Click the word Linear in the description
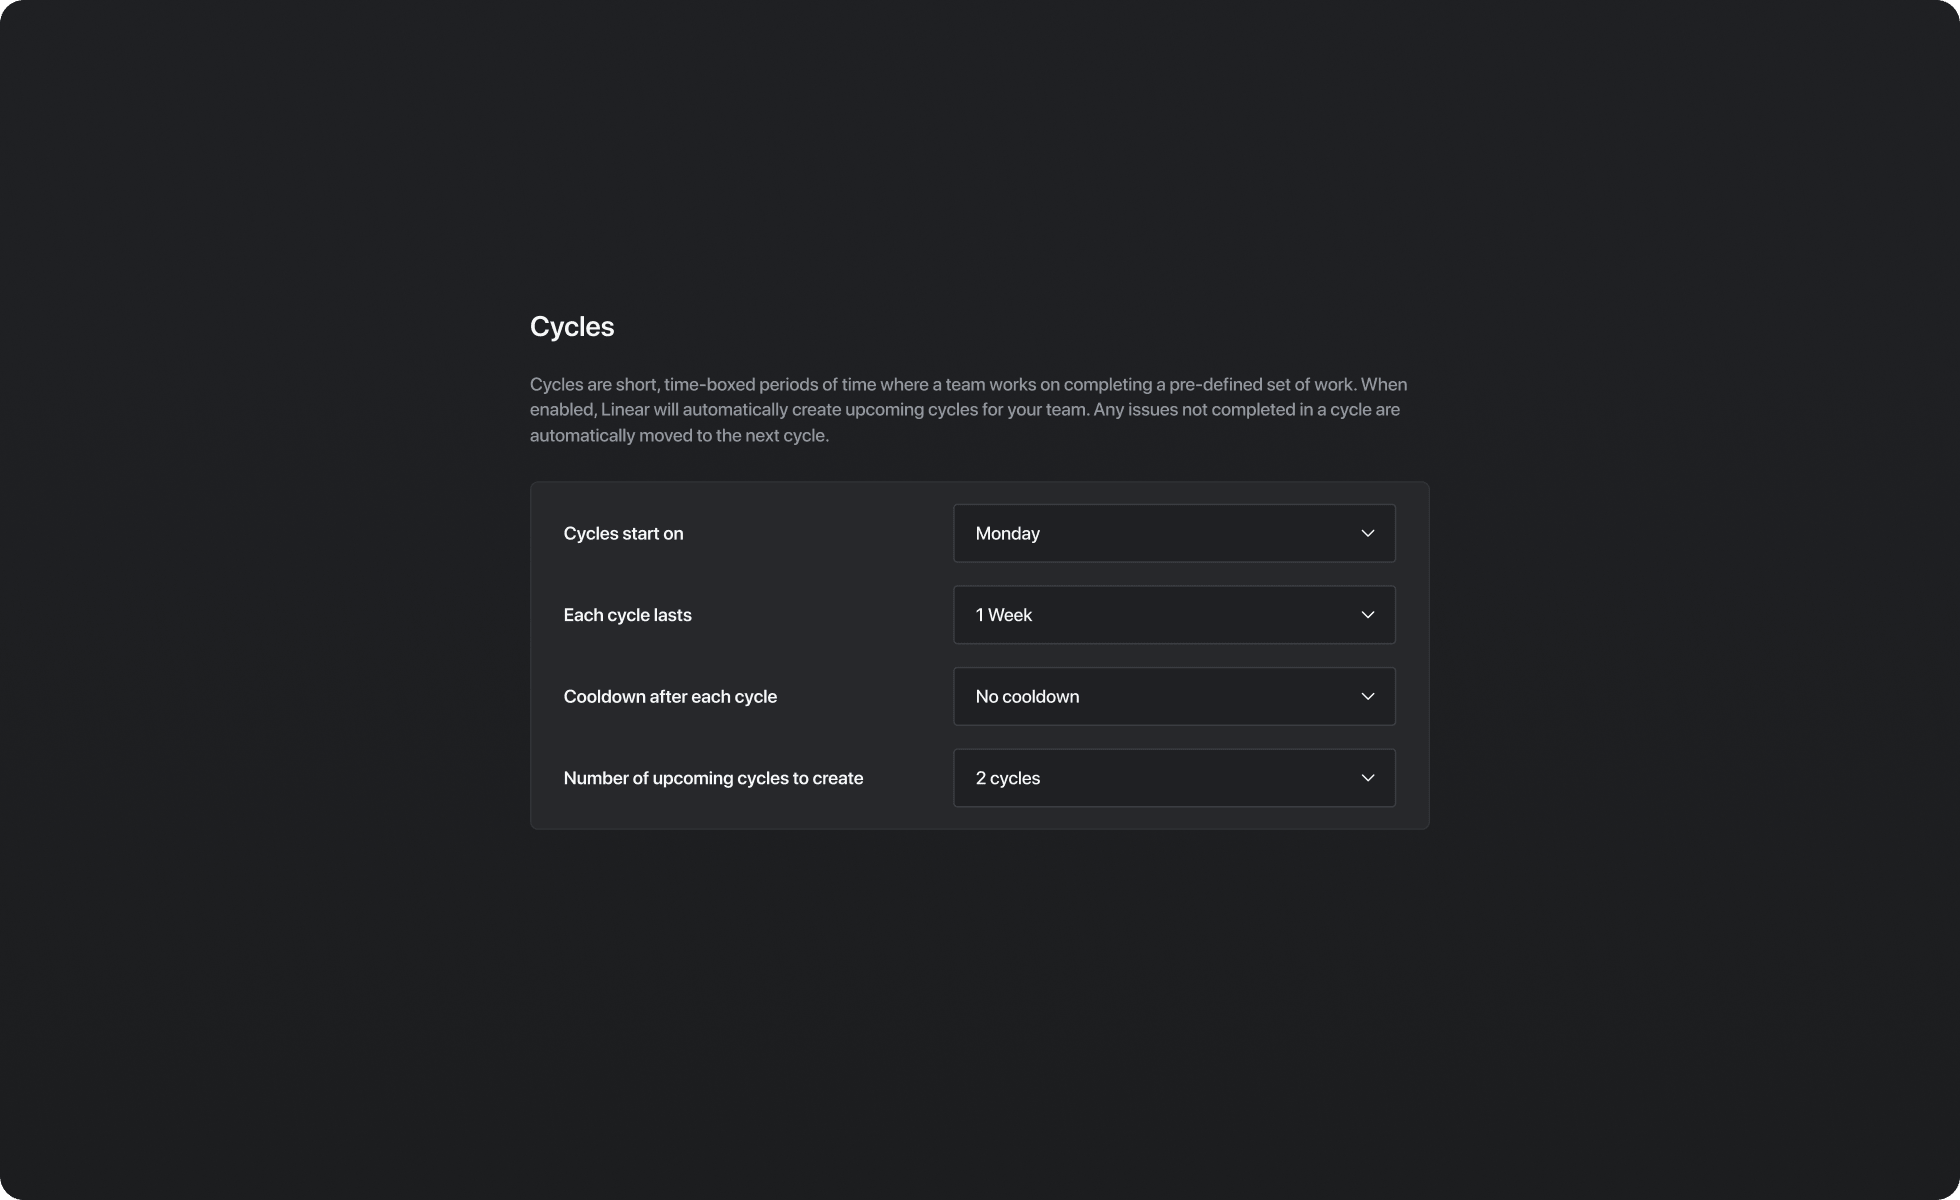This screenshot has width=1960, height=1200. (x=625, y=410)
